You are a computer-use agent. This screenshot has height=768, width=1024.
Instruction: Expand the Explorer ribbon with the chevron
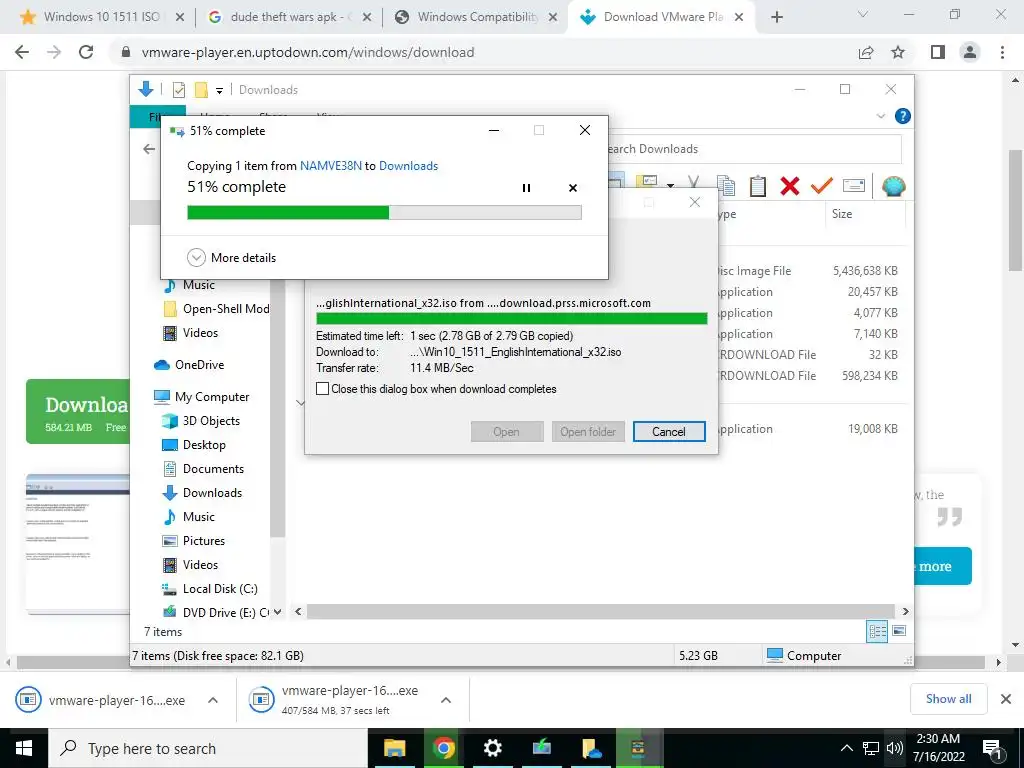point(880,116)
